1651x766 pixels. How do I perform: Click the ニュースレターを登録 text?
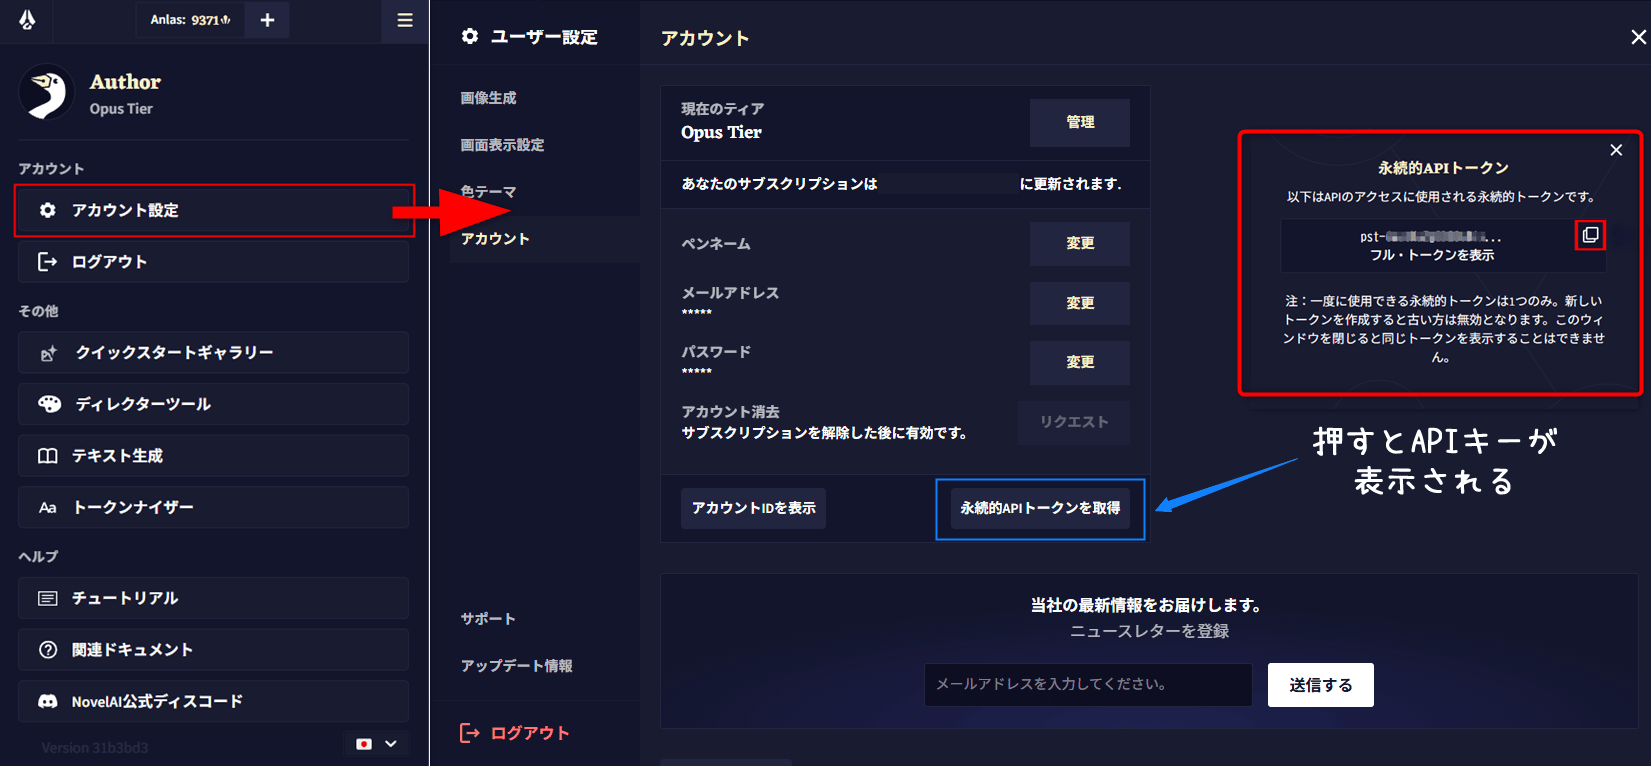point(1149,631)
